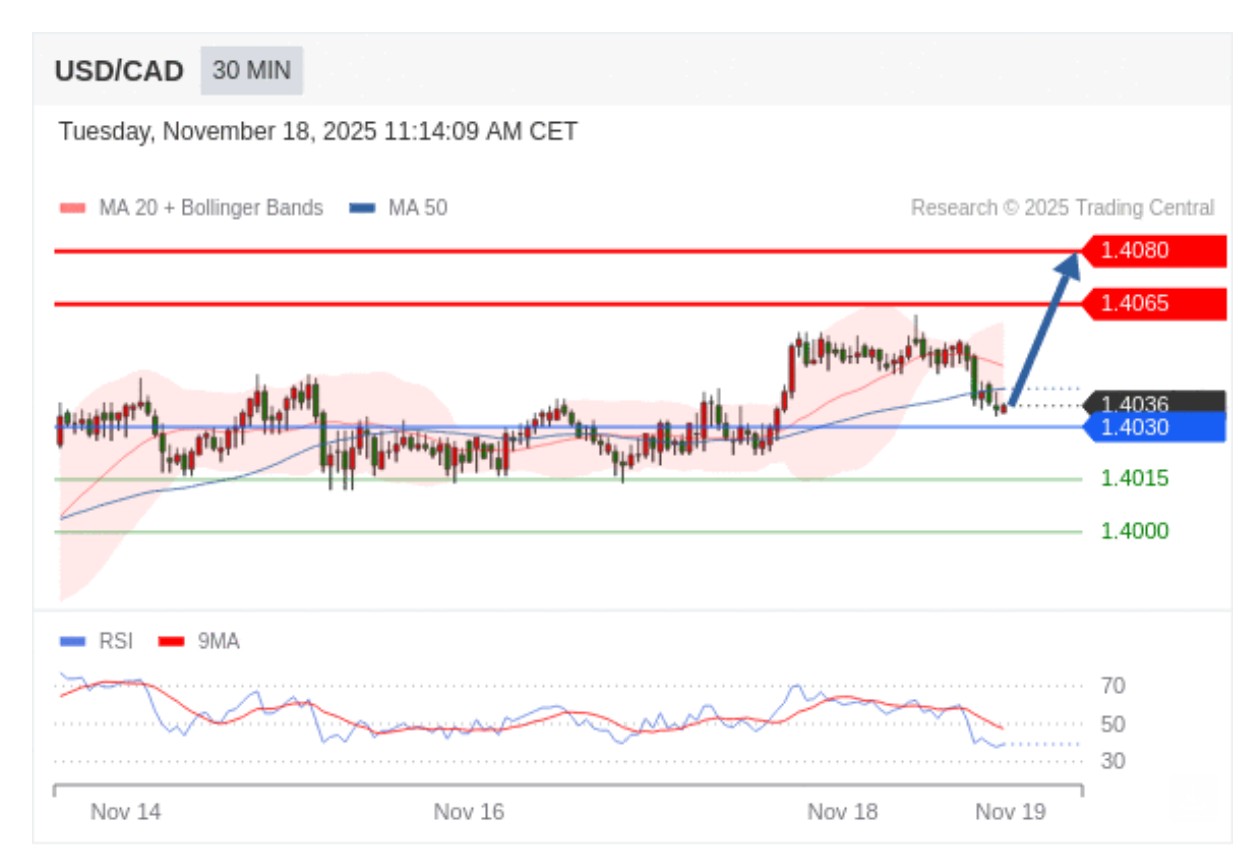Click the 1.4065 resistance price tag
The width and height of the screenshot is (1248, 864).
point(1155,303)
